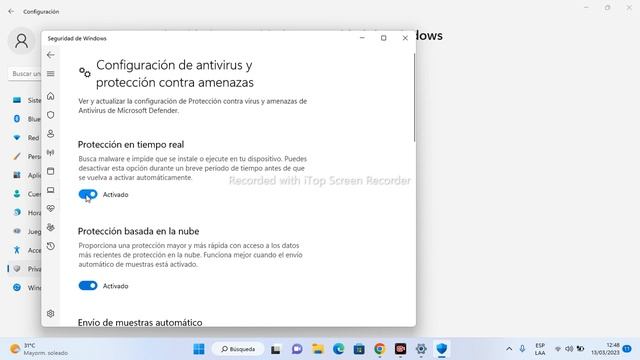Open the volume tray icon
Image resolution: width=640 pixels, height=360 pixels.
(569, 349)
